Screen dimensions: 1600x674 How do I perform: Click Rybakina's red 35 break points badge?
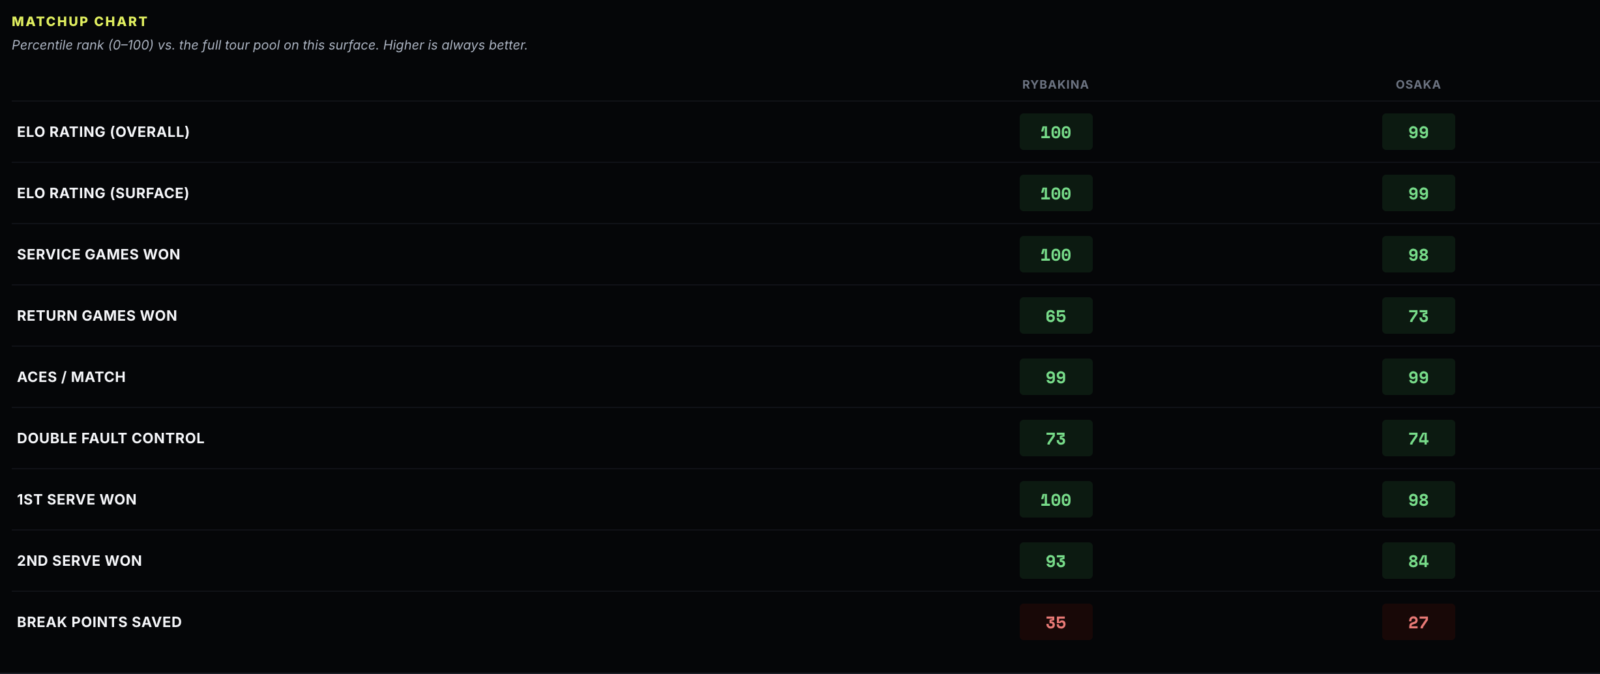click(1056, 622)
